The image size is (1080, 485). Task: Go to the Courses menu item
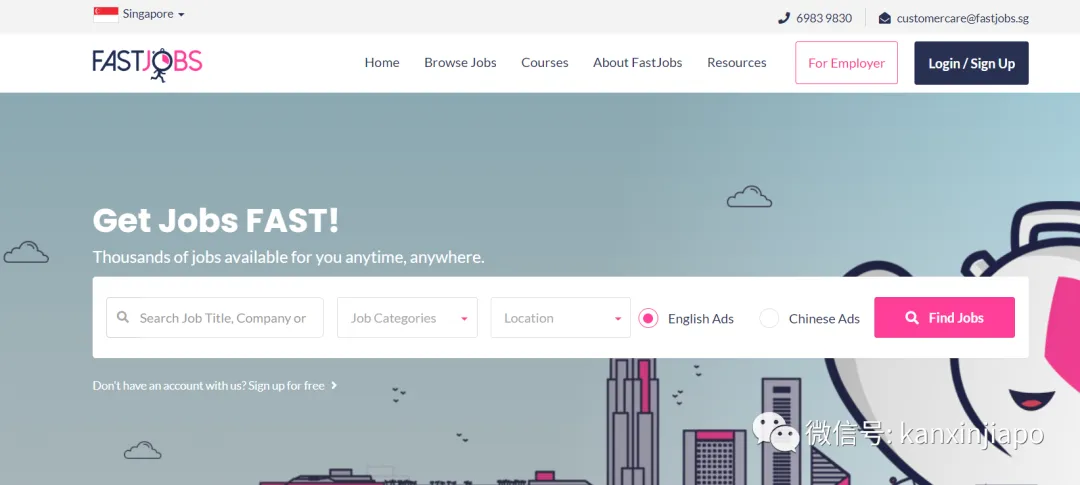[x=545, y=63]
